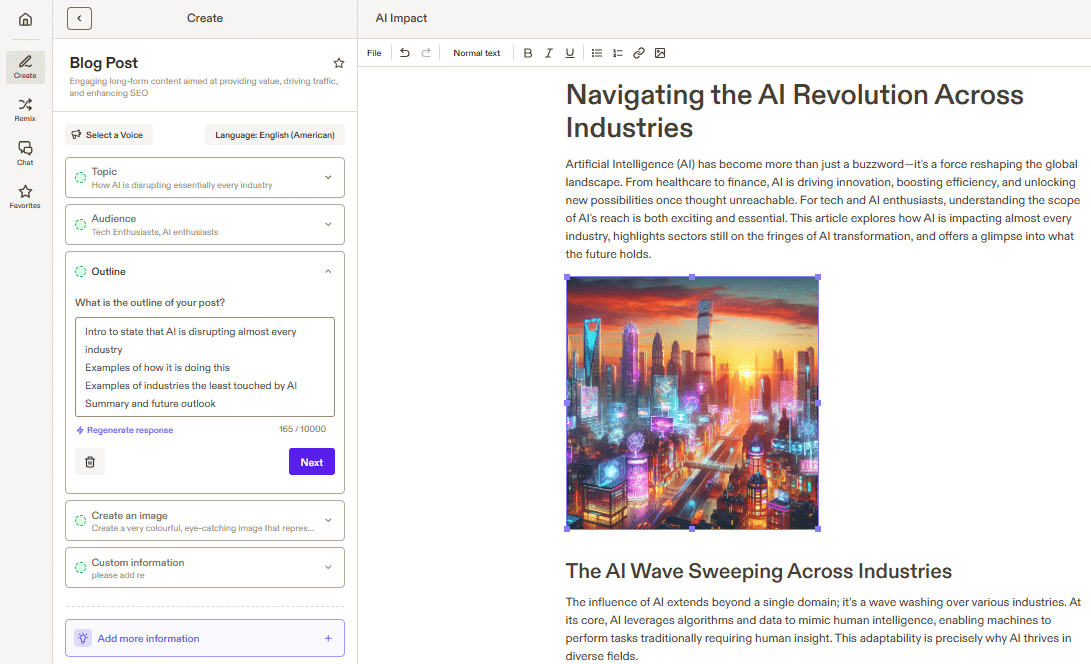1091x664 pixels.
Task: Insert an image from toolbar
Action: coord(660,53)
